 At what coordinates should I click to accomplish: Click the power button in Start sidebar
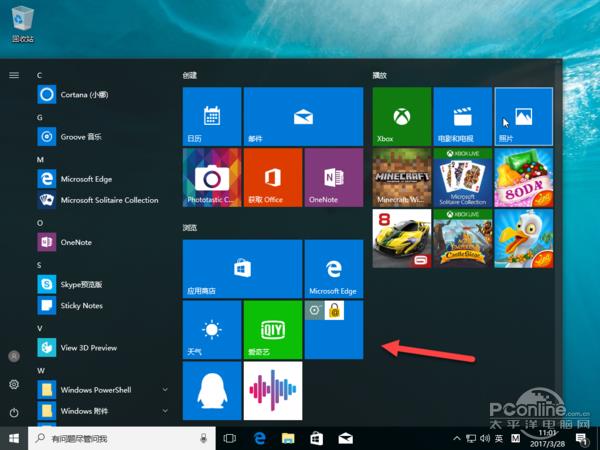(14, 412)
